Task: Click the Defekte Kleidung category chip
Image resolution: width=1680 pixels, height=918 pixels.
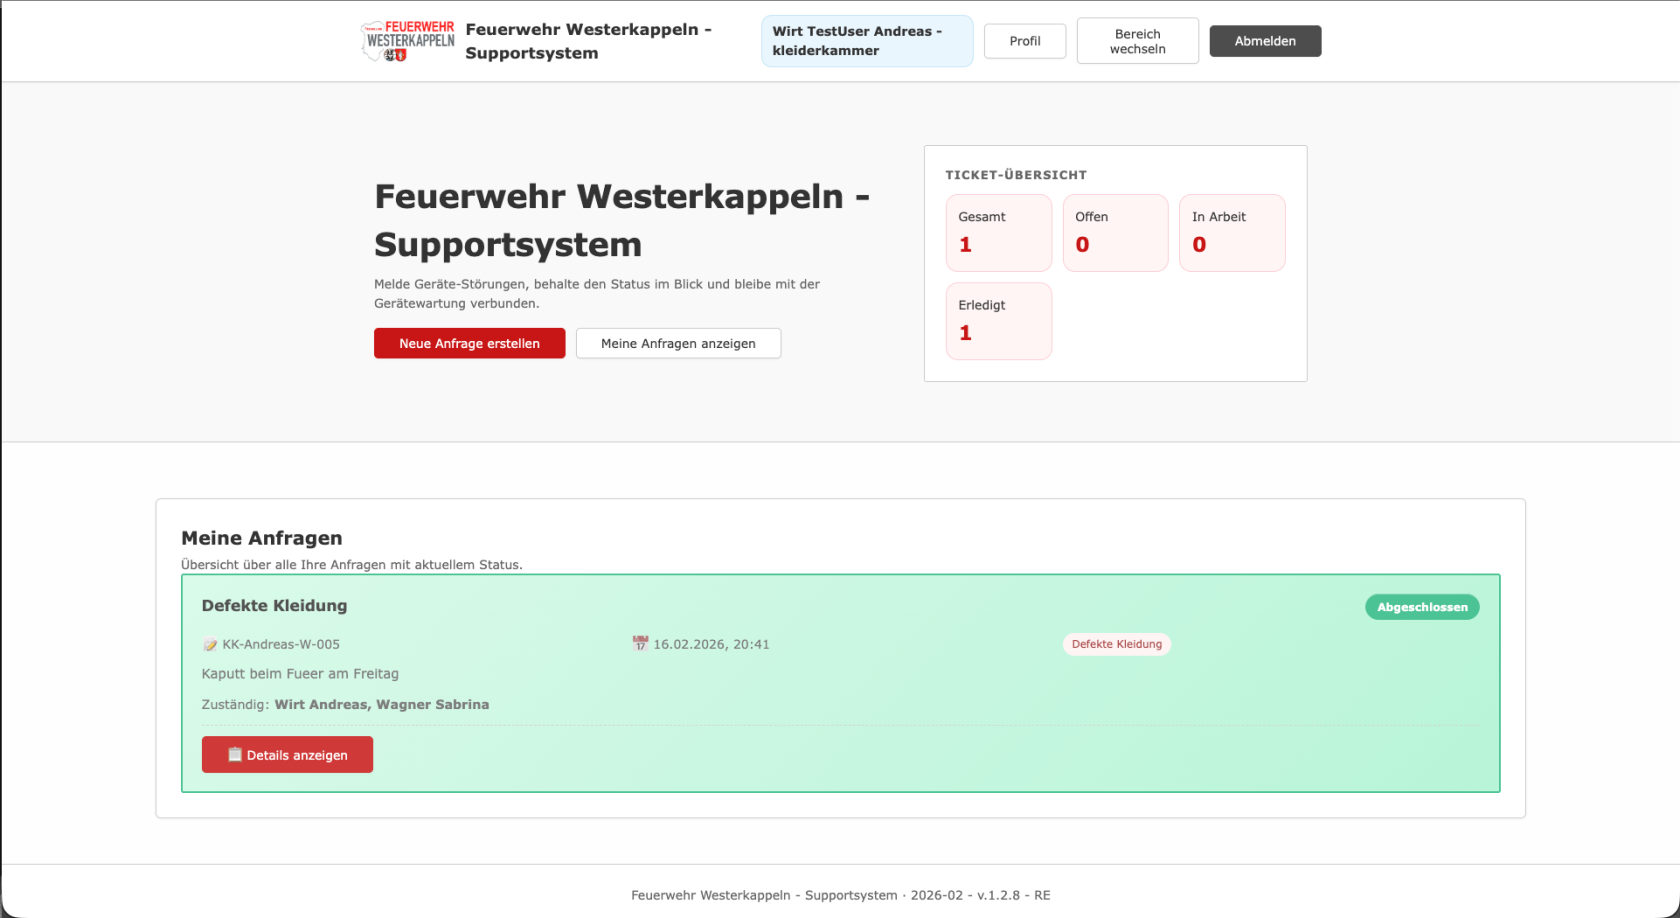Action: 1117,644
